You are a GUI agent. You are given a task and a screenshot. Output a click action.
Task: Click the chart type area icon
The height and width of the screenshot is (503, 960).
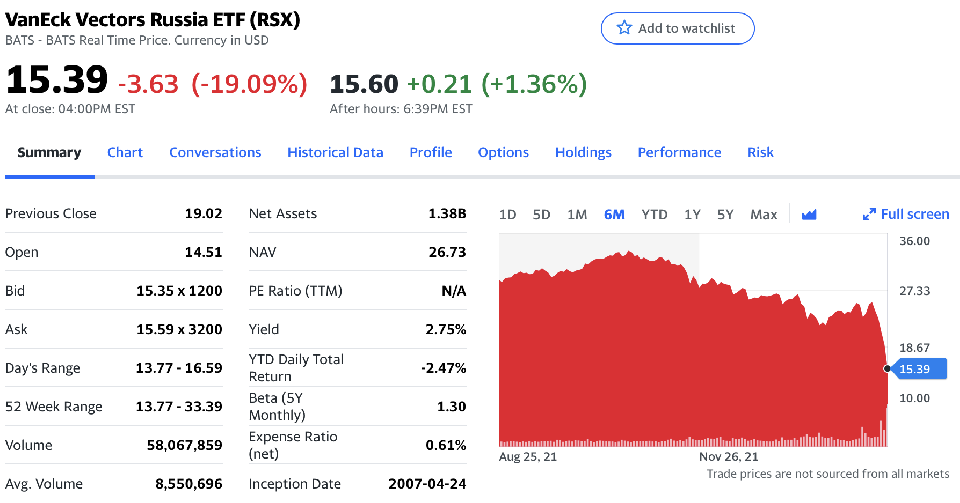(809, 214)
